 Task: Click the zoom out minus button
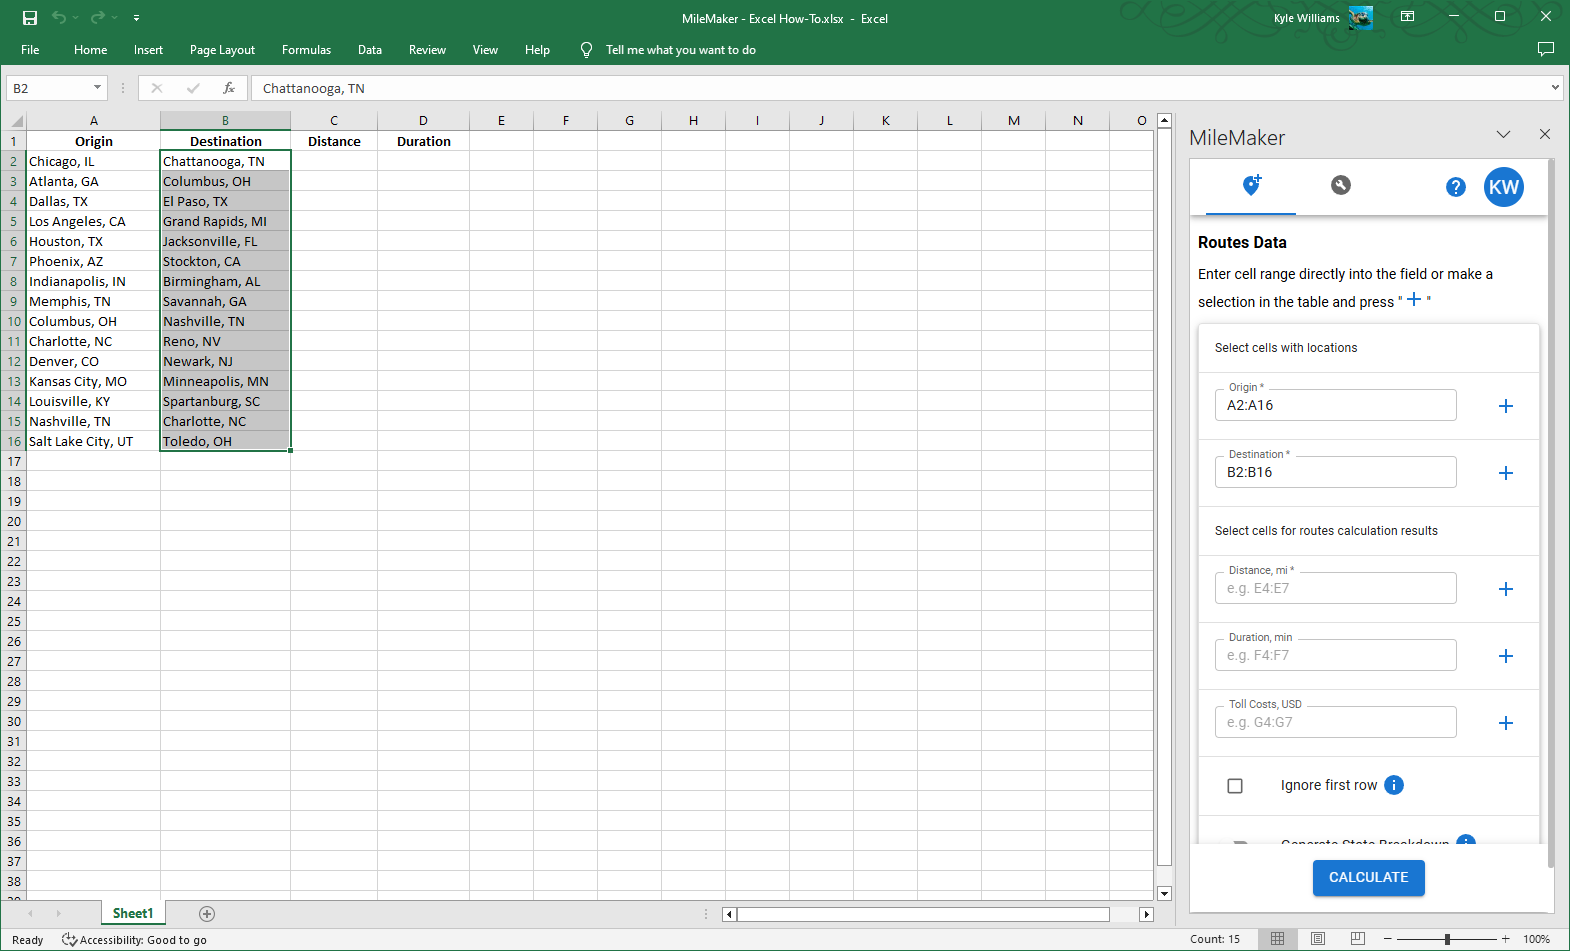[1388, 939]
